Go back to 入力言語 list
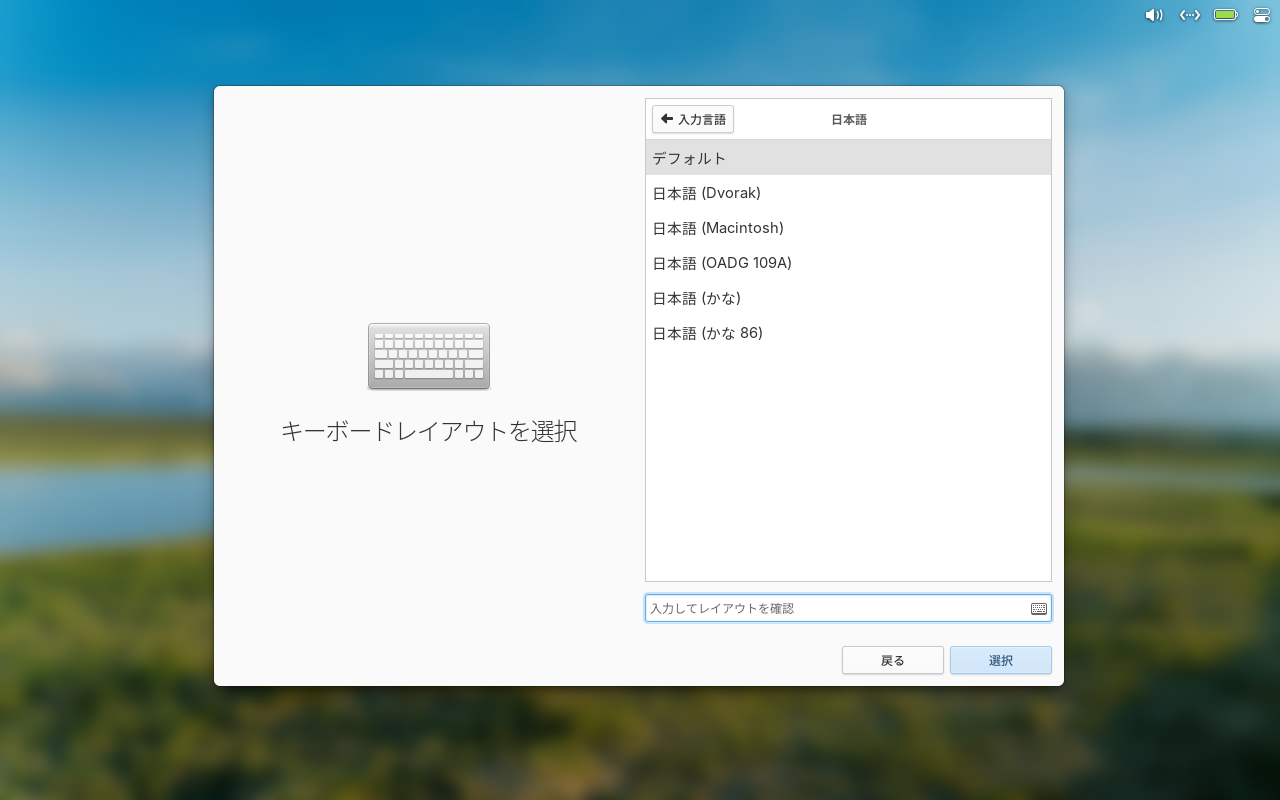This screenshot has height=800, width=1280. [693, 119]
